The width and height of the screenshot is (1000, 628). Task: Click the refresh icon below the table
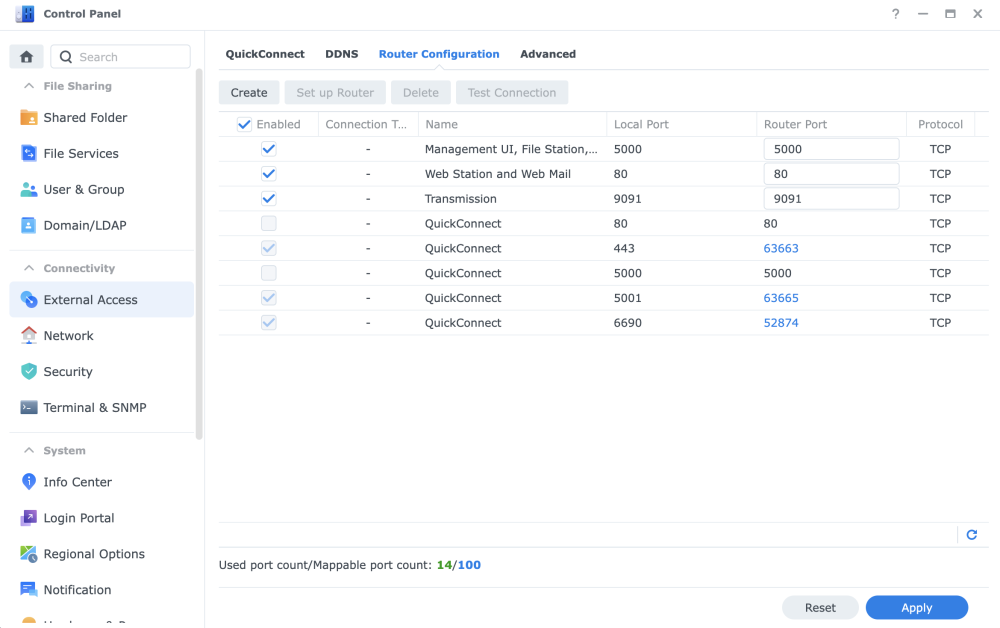[971, 535]
